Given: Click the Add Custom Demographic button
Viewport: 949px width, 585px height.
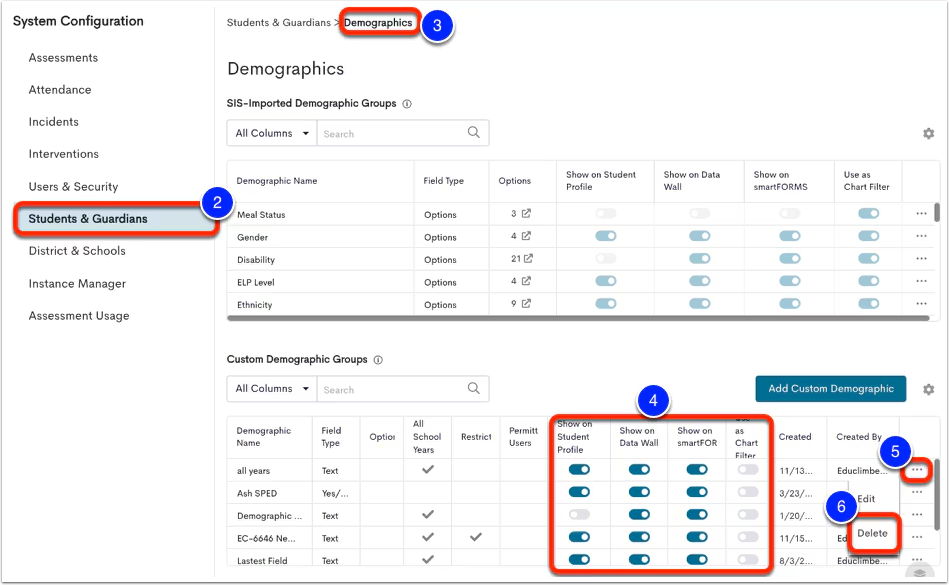Looking at the screenshot, I should tap(830, 388).
